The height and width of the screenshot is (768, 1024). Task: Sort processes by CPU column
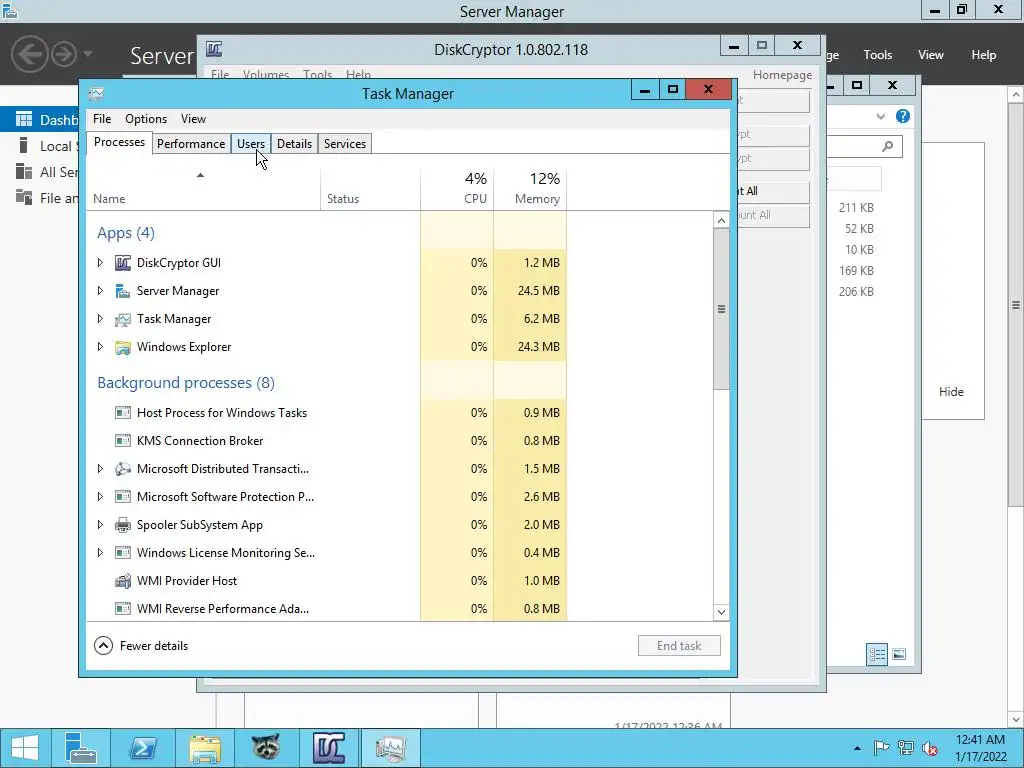click(x=457, y=189)
